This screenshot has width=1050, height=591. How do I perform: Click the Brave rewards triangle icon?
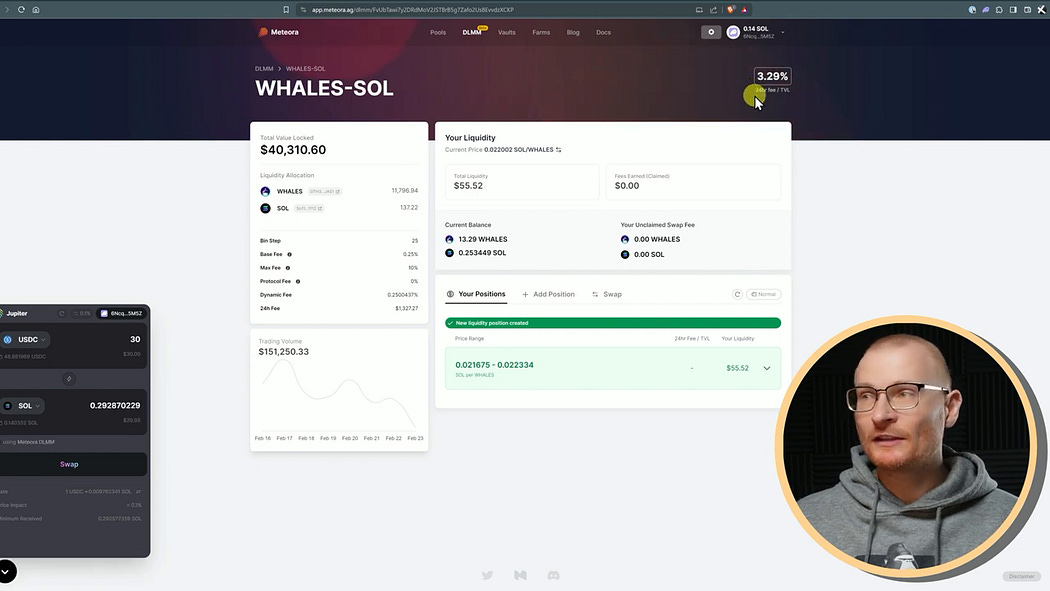pyautogui.click(x=744, y=9)
